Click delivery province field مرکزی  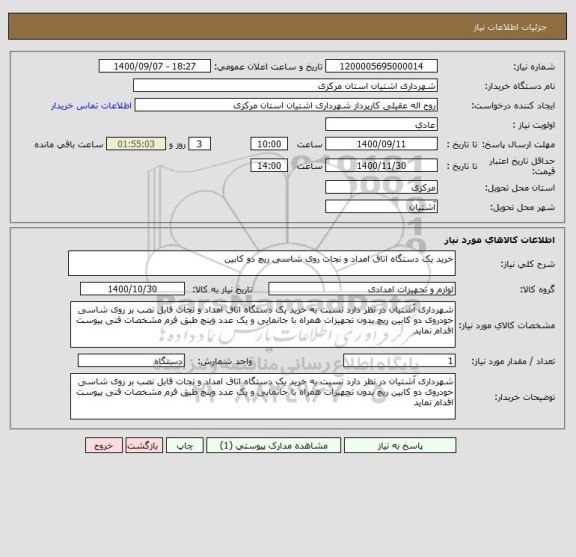(381, 187)
